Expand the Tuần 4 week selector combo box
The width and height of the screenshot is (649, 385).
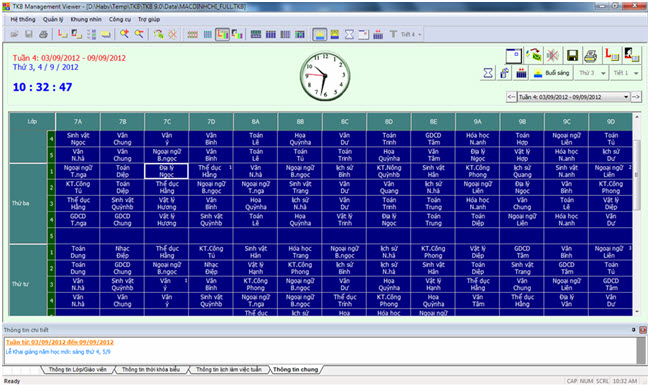point(573,97)
